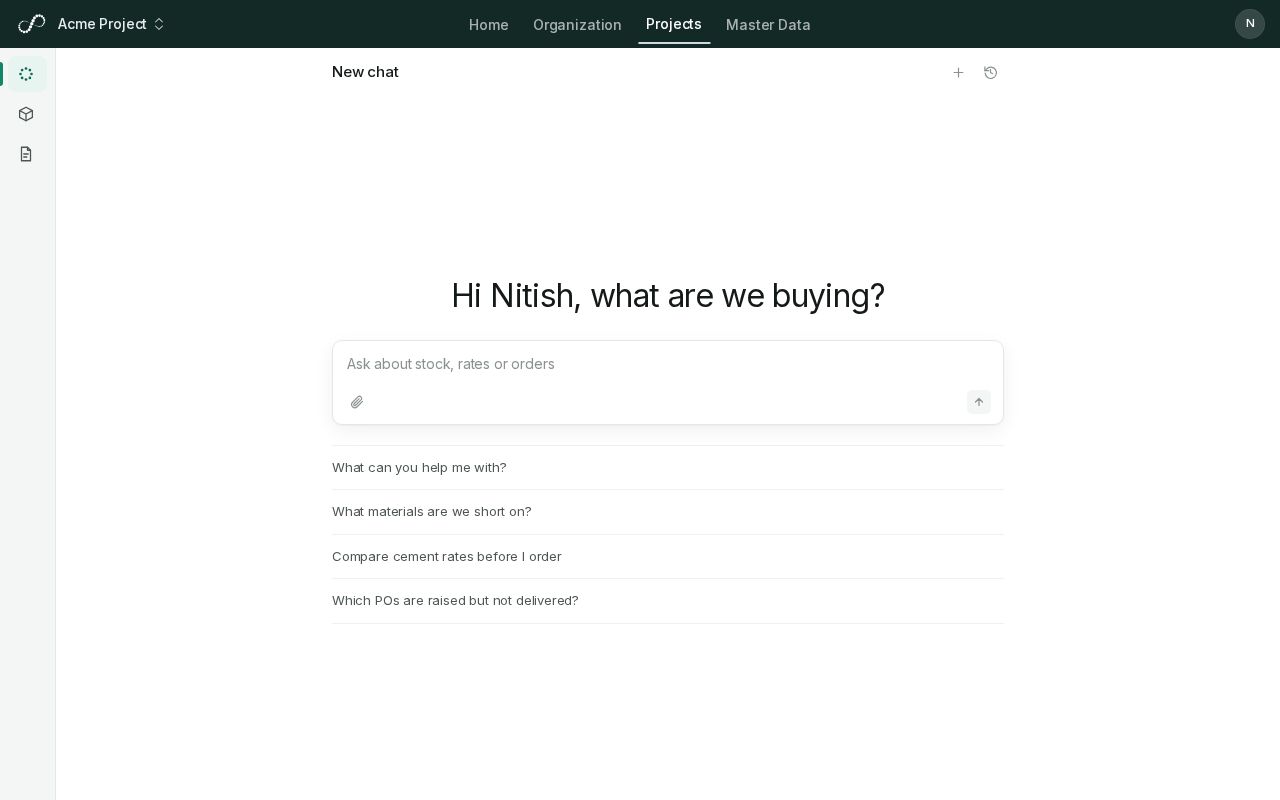Send the message with arrow button
This screenshot has height=800, width=1280.
point(979,402)
